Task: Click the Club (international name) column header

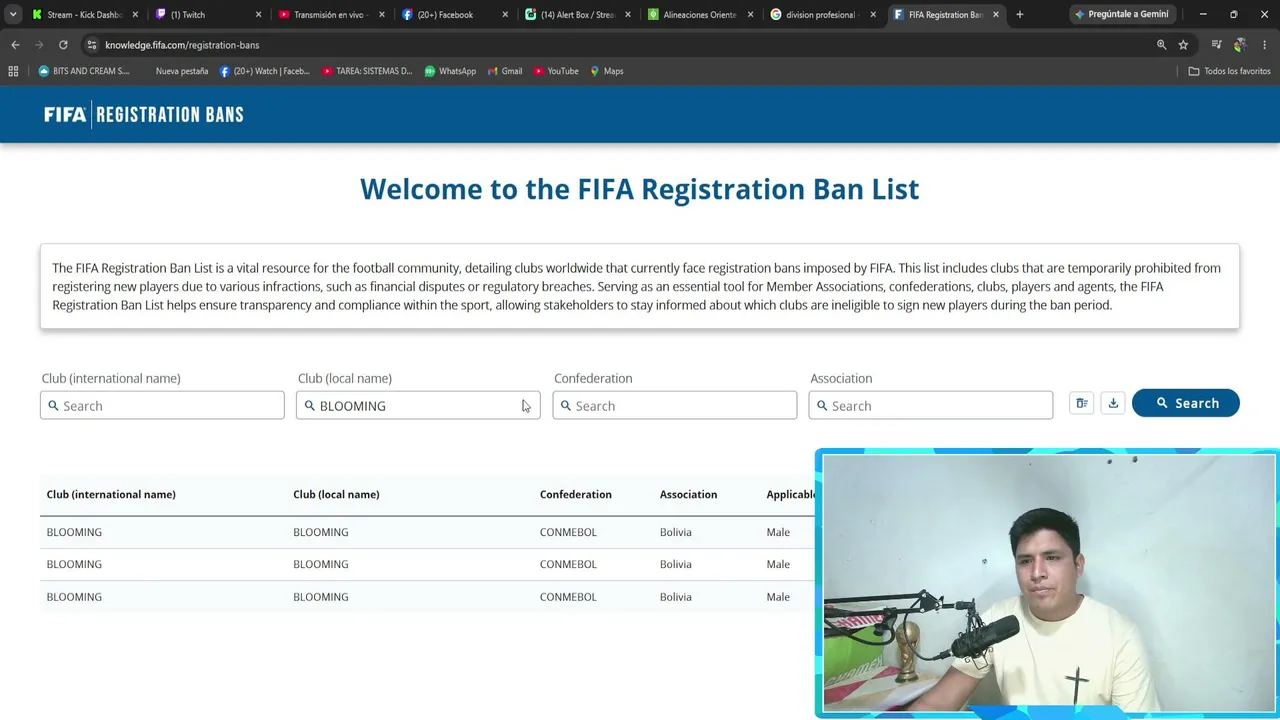Action: coord(111,494)
